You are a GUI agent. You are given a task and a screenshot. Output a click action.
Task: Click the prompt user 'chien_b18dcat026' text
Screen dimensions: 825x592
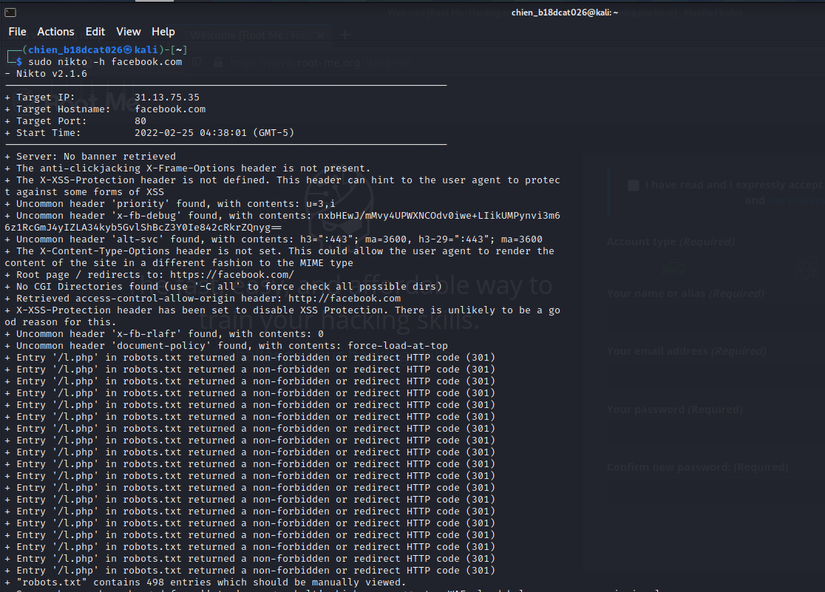pyautogui.click(x=75, y=50)
